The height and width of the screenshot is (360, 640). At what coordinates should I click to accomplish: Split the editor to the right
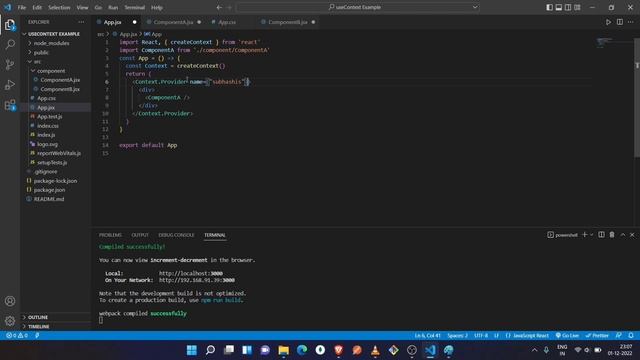[x=620, y=22]
